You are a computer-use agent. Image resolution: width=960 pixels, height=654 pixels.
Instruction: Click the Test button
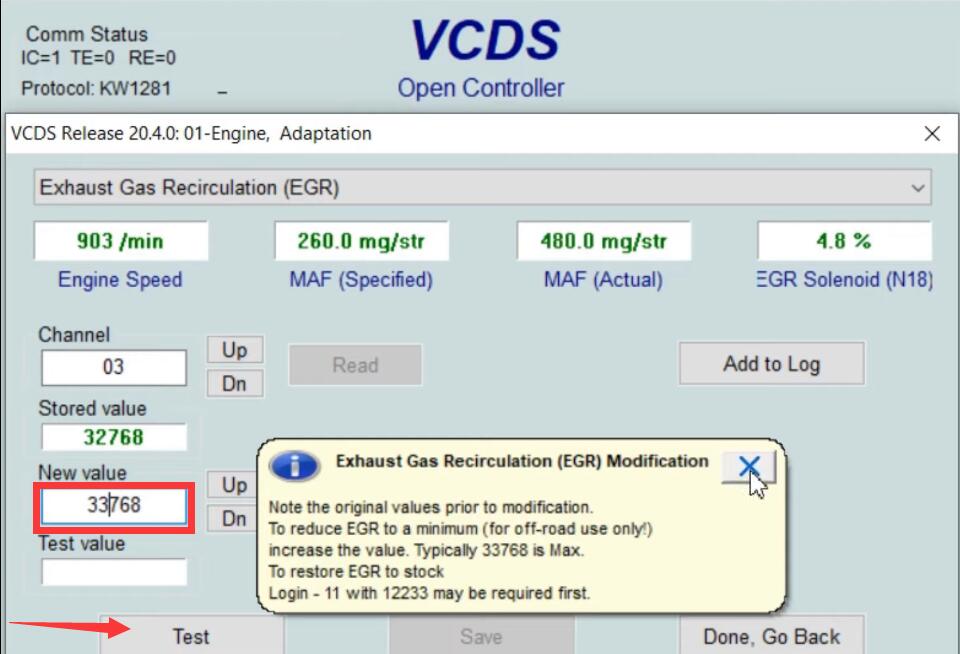pyautogui.click(x=191, y=636)
